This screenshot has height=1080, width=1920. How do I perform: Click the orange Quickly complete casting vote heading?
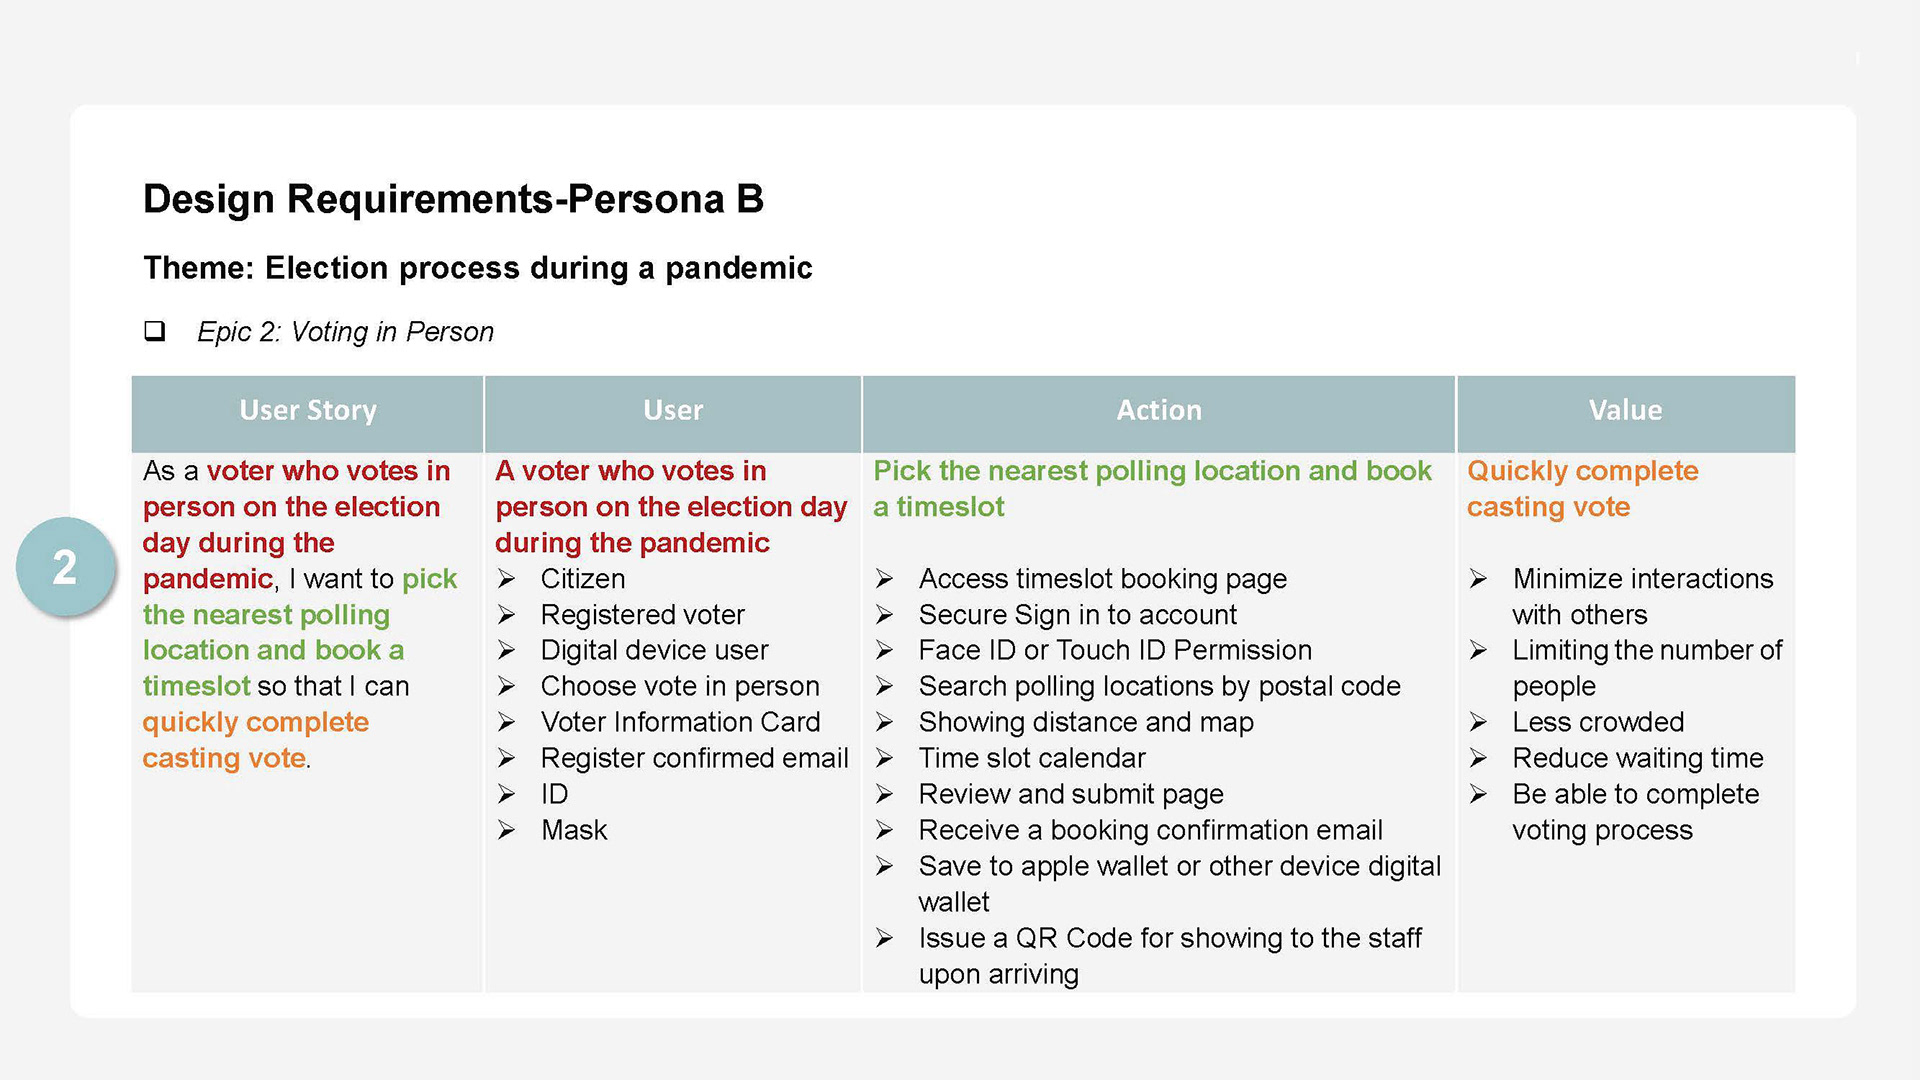(x=1581, y=489)
